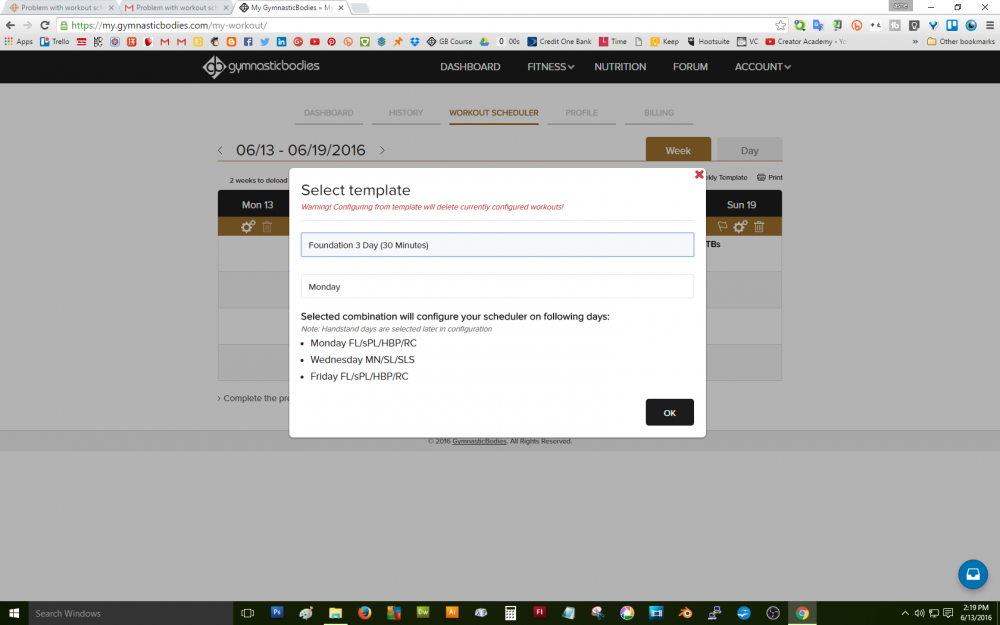Viewport: 1000px width, 625px height.
Task: Open the LinkedIn bookmark icon
Action: (281, 41)
